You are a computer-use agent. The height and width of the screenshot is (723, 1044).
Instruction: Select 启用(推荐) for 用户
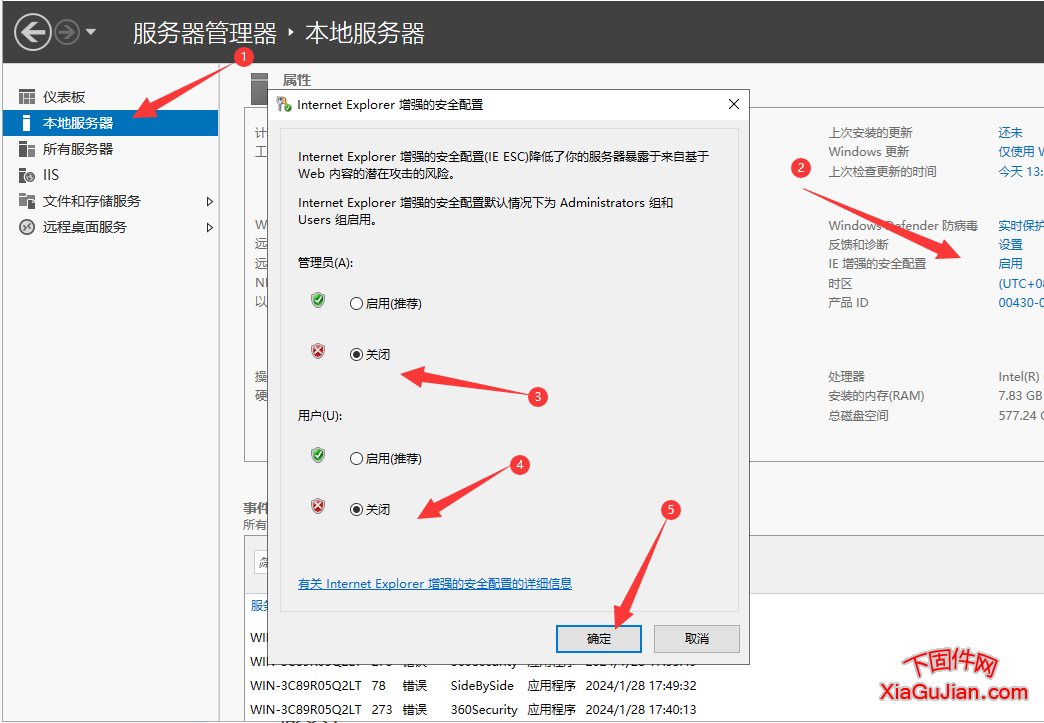click(x=386, y=459)
